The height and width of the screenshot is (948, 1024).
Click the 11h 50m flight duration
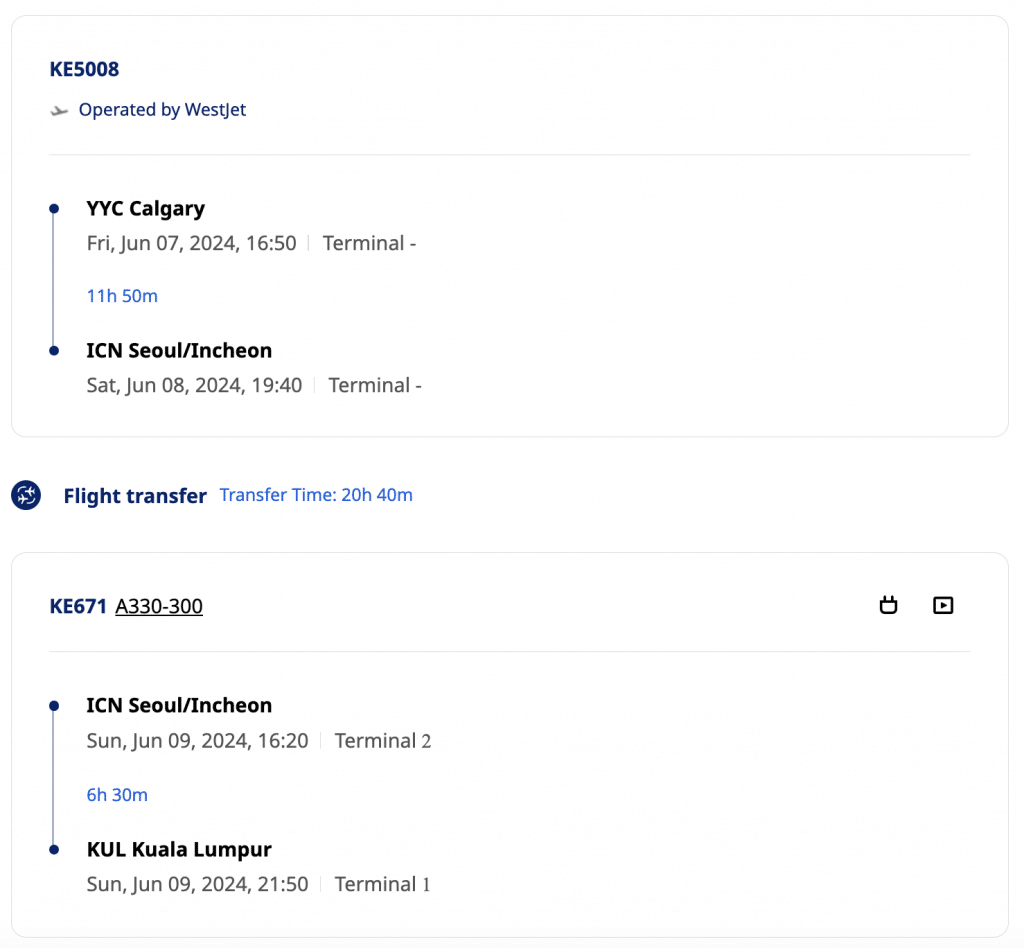click(122, 296)
